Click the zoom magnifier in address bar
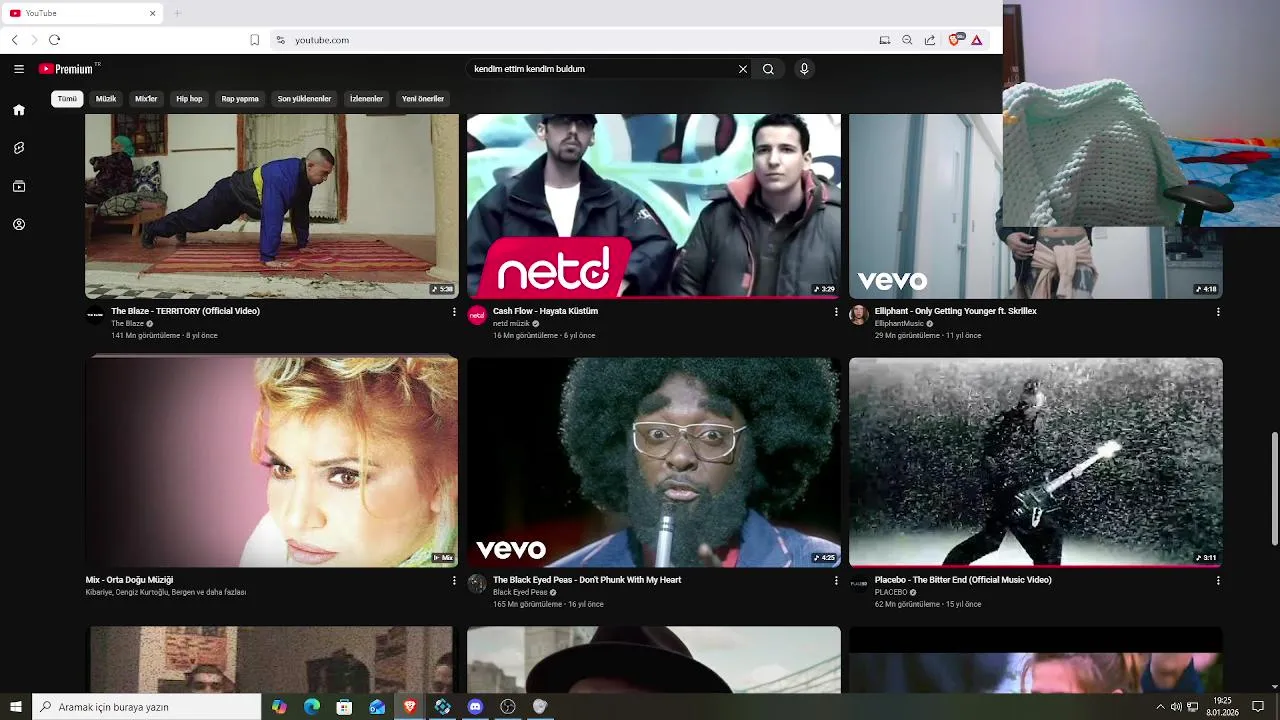 (907, 40)
